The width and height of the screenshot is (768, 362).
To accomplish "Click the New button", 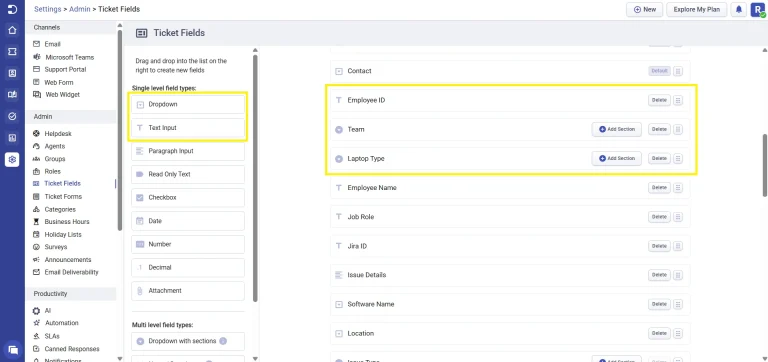I will pos(645,9).
